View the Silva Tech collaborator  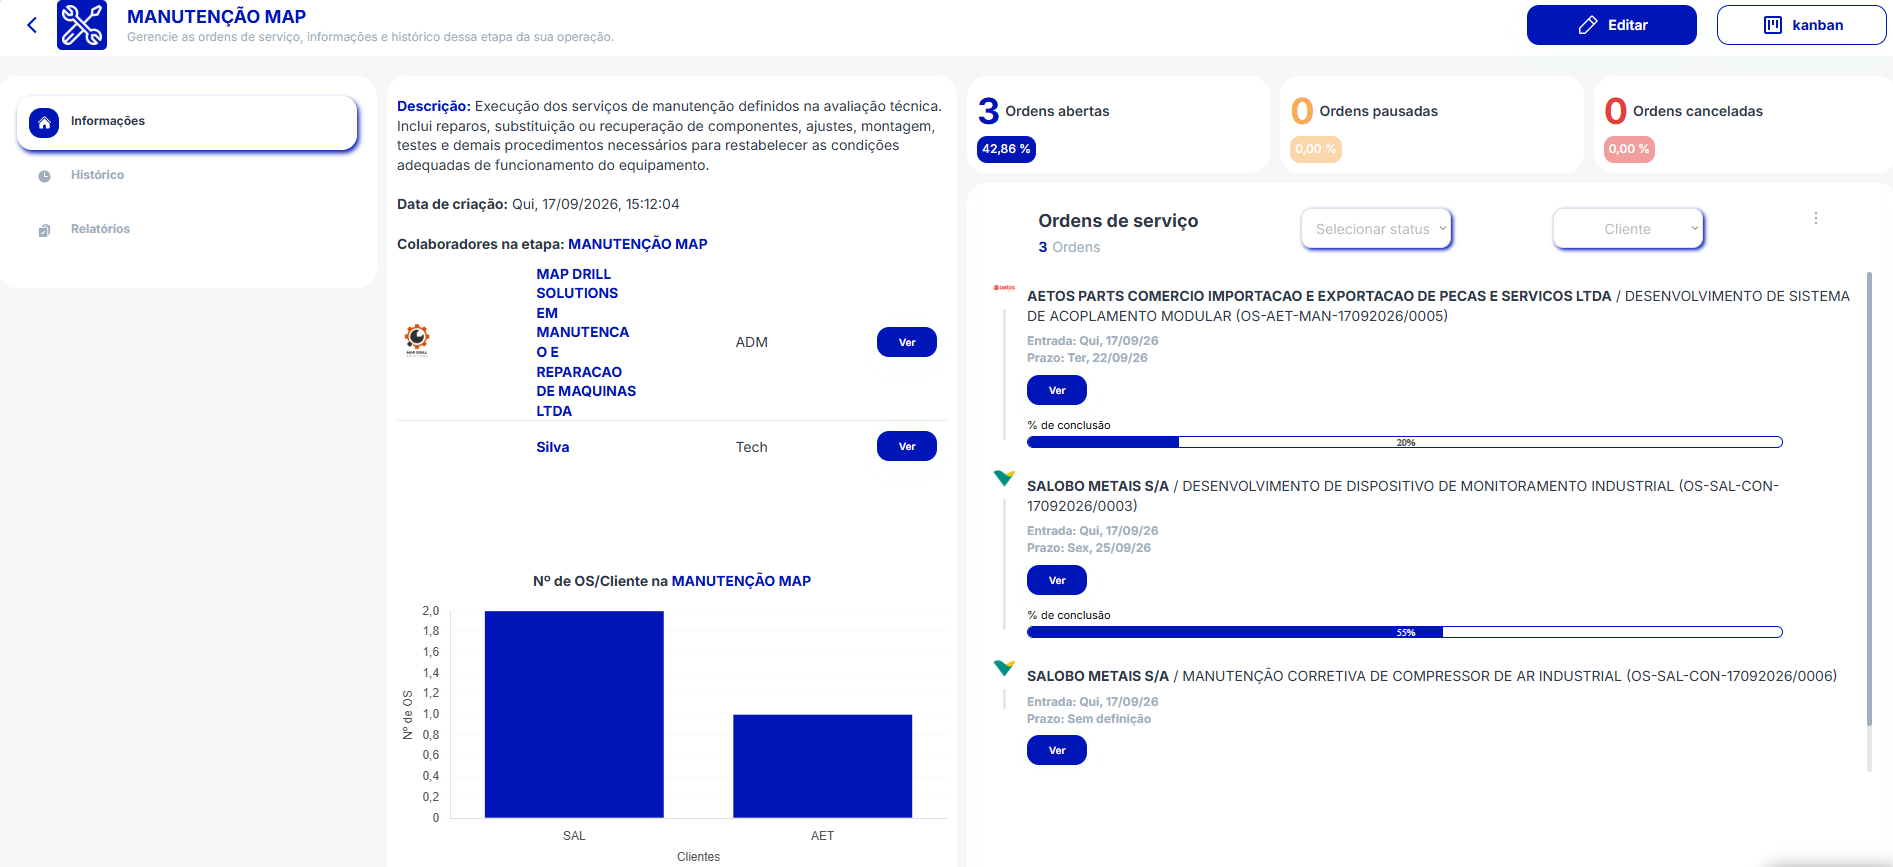906,446
